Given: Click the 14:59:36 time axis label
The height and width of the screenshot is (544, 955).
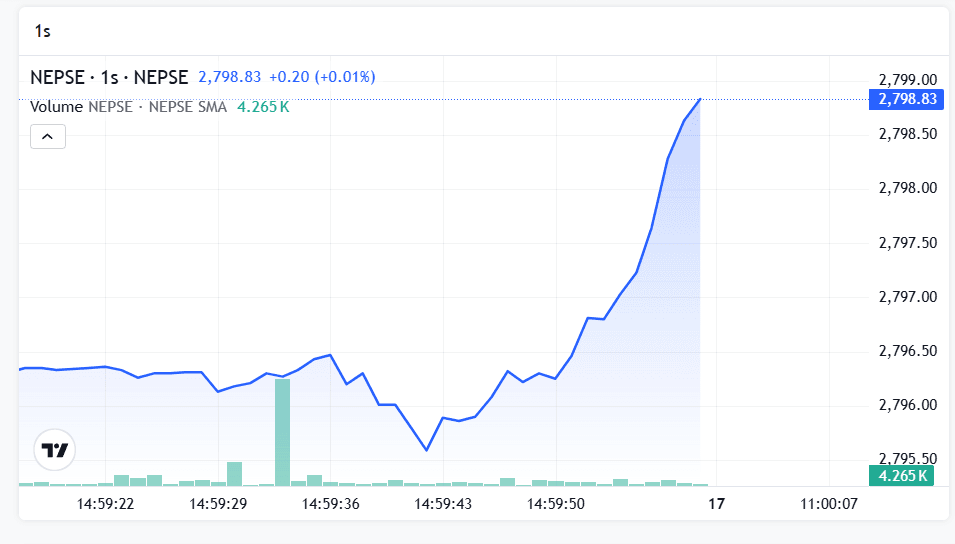Looking at the screenshot, I should tap(331, 504).
